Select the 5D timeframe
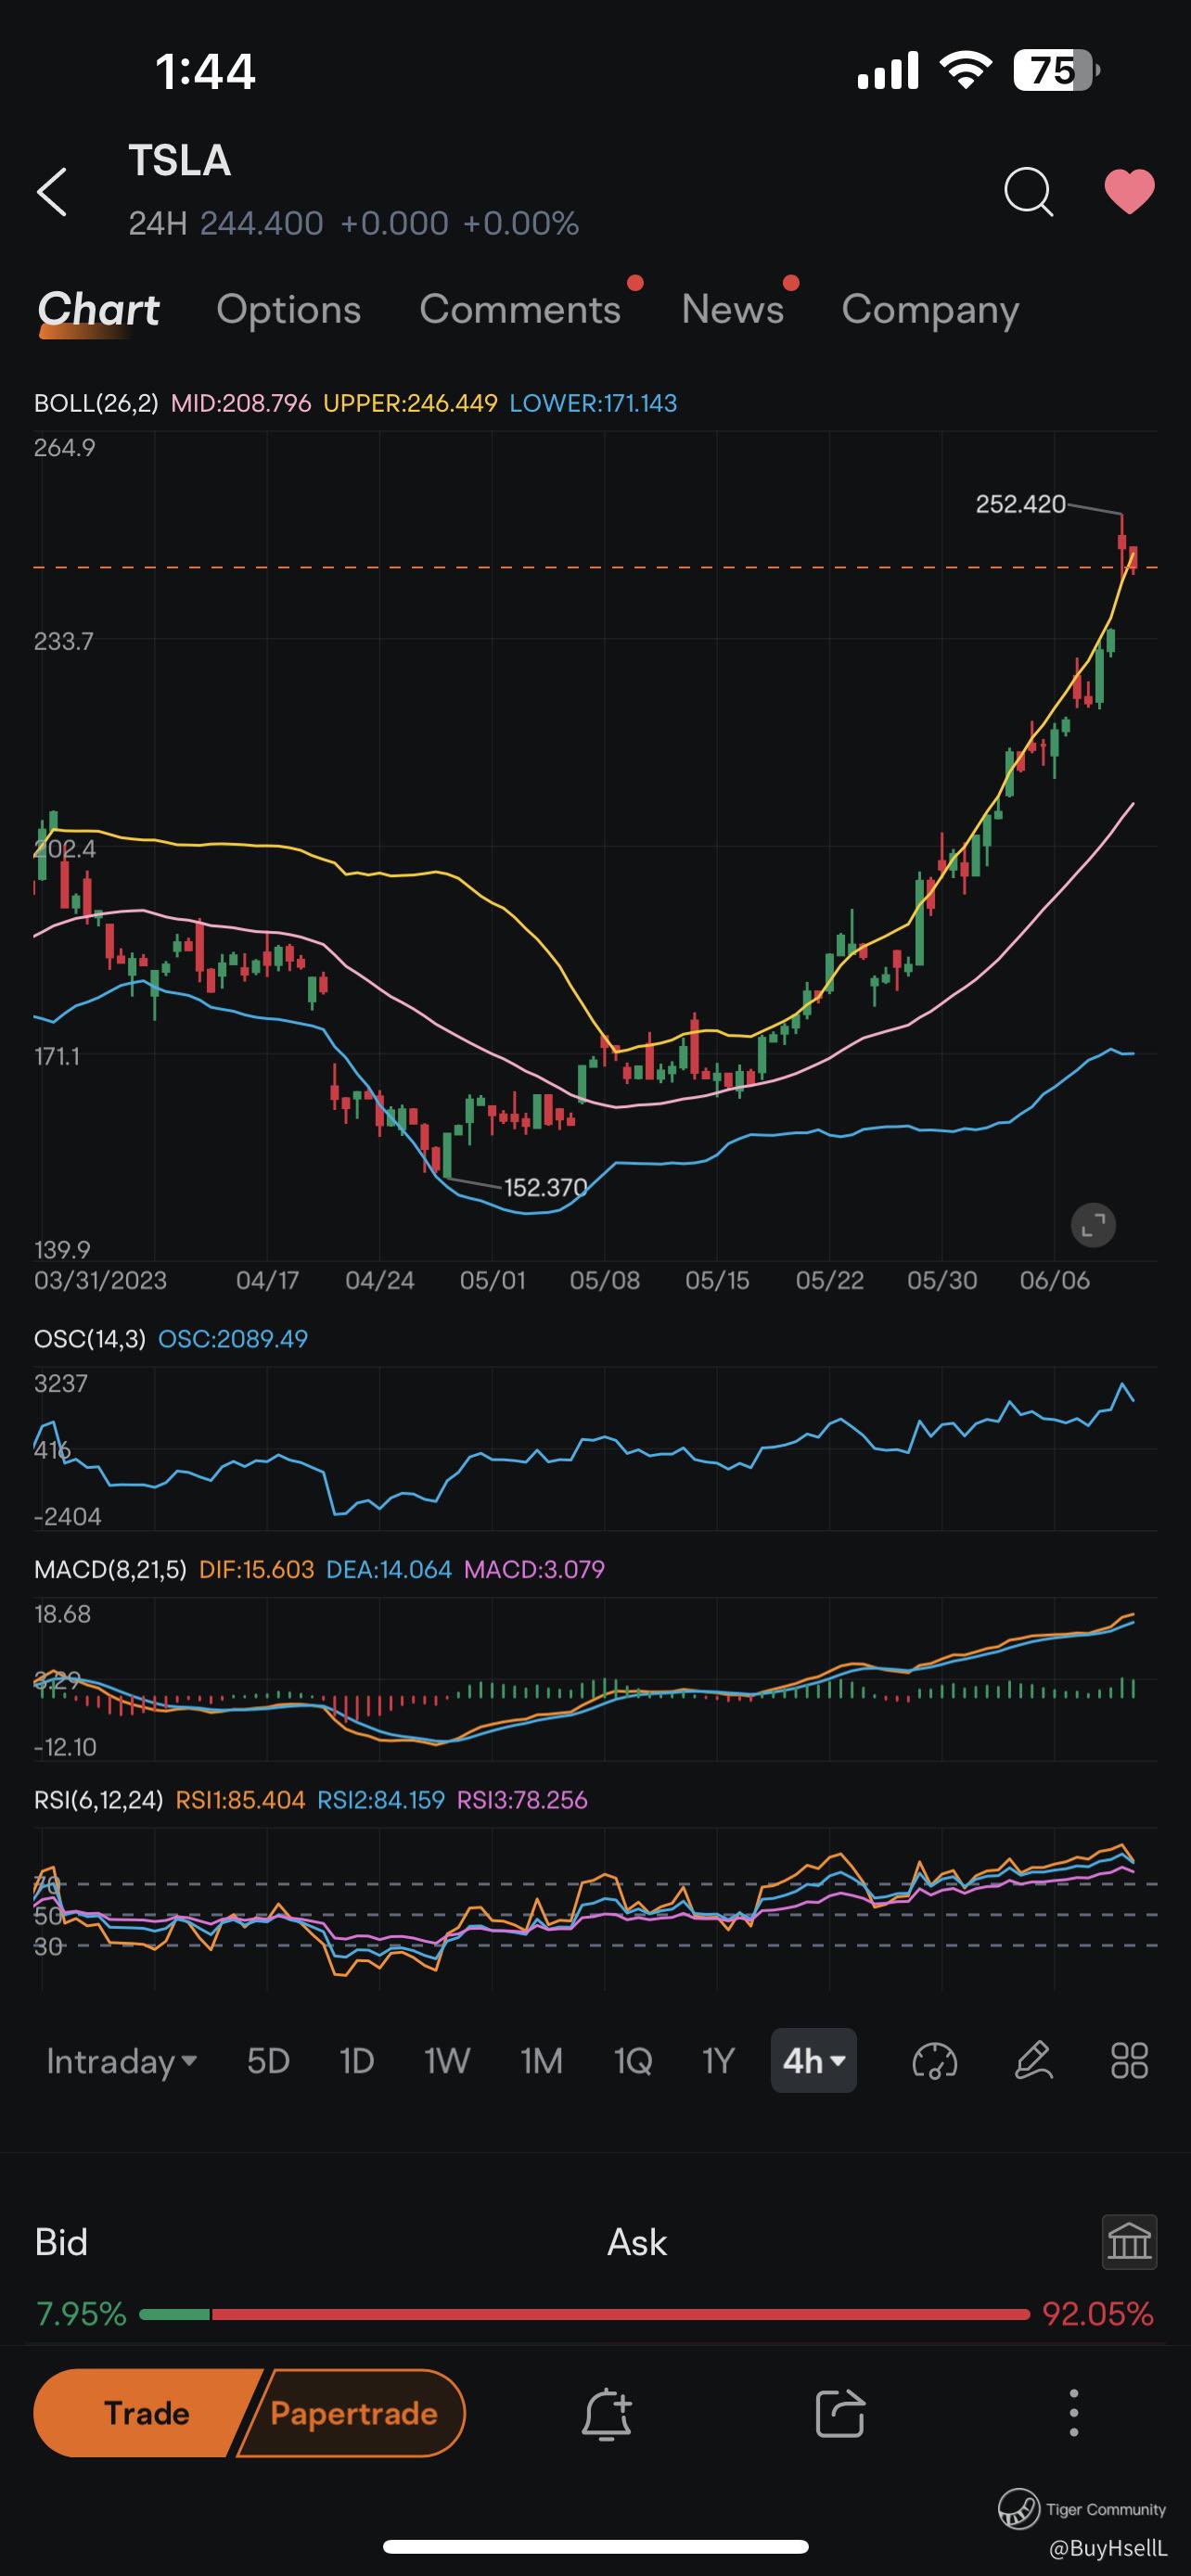The width and height of the screenshot is (1191, 2576). 268,2061
